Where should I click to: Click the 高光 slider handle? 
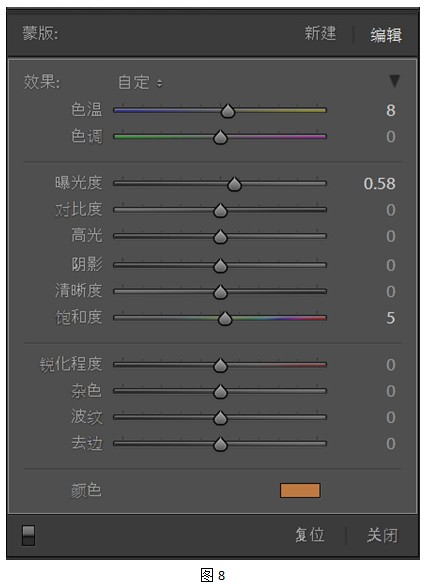tap(220, 237)
